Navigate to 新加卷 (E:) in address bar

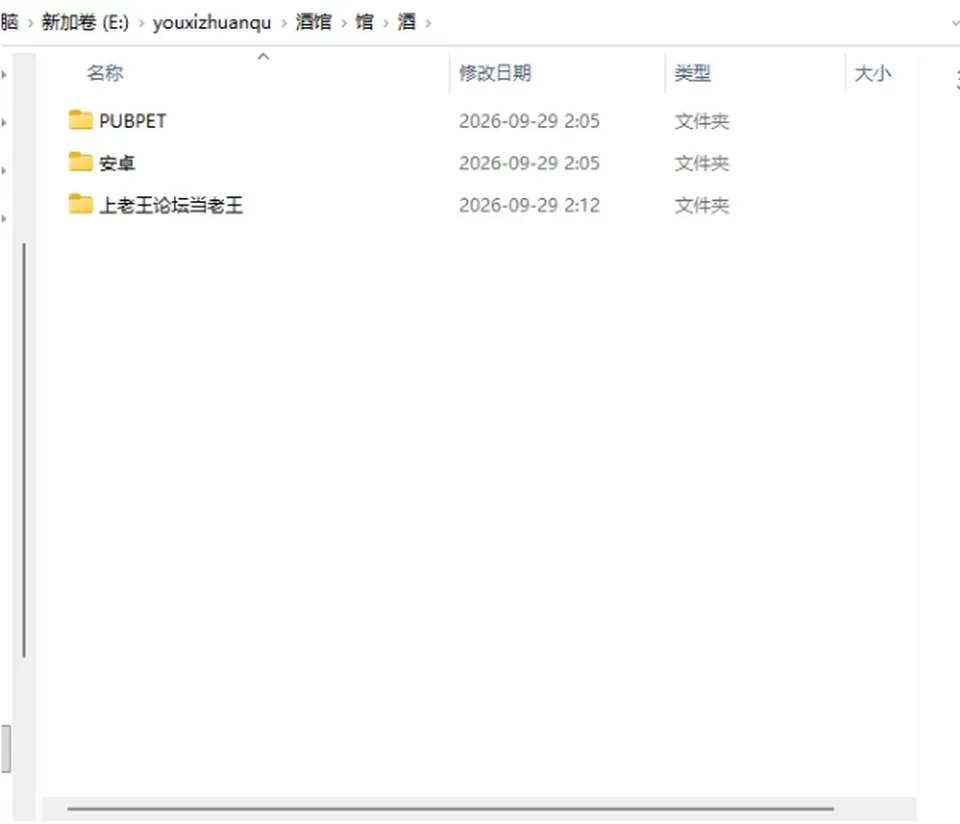[x=85, y=23]
